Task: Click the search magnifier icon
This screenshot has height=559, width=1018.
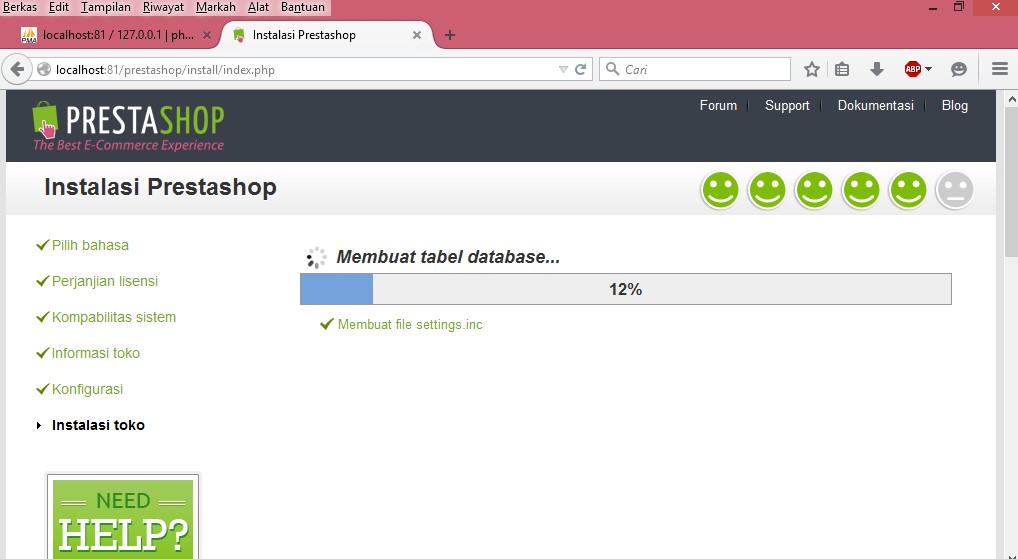Action: [x=612, y=69]
